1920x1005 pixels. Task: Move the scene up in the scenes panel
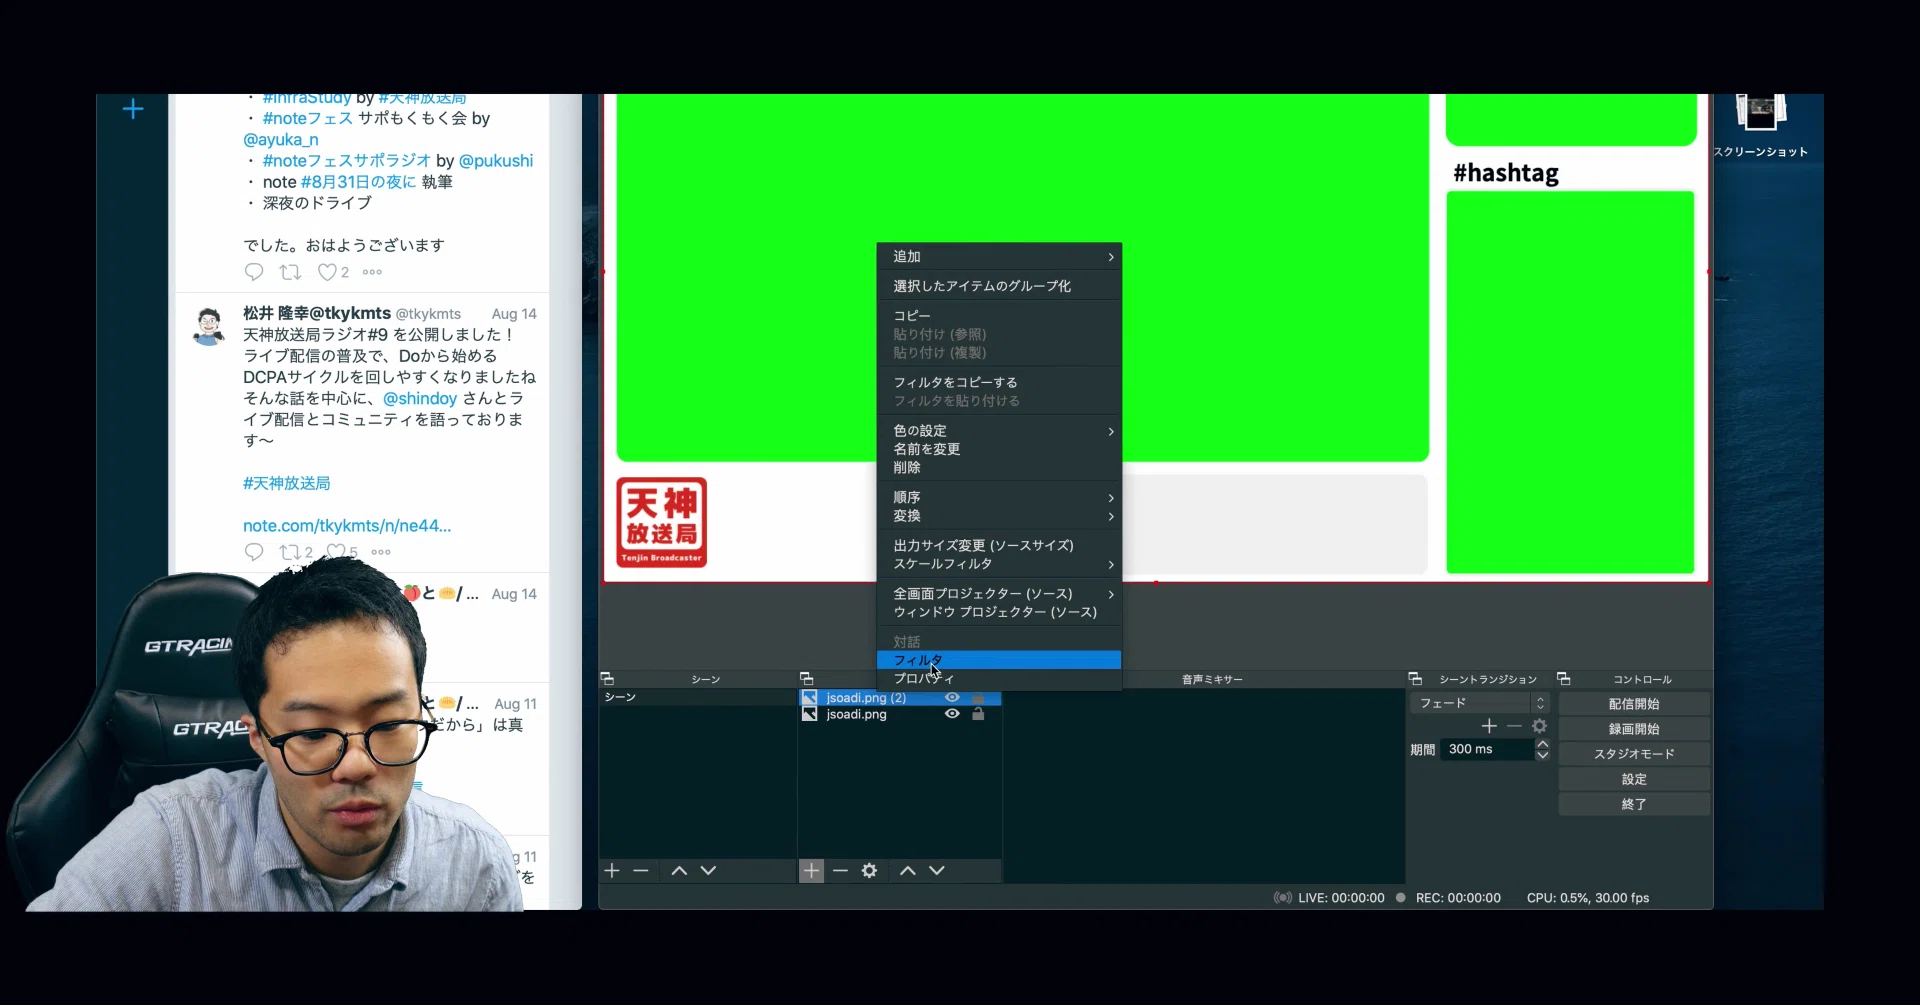tap(679, 871)
